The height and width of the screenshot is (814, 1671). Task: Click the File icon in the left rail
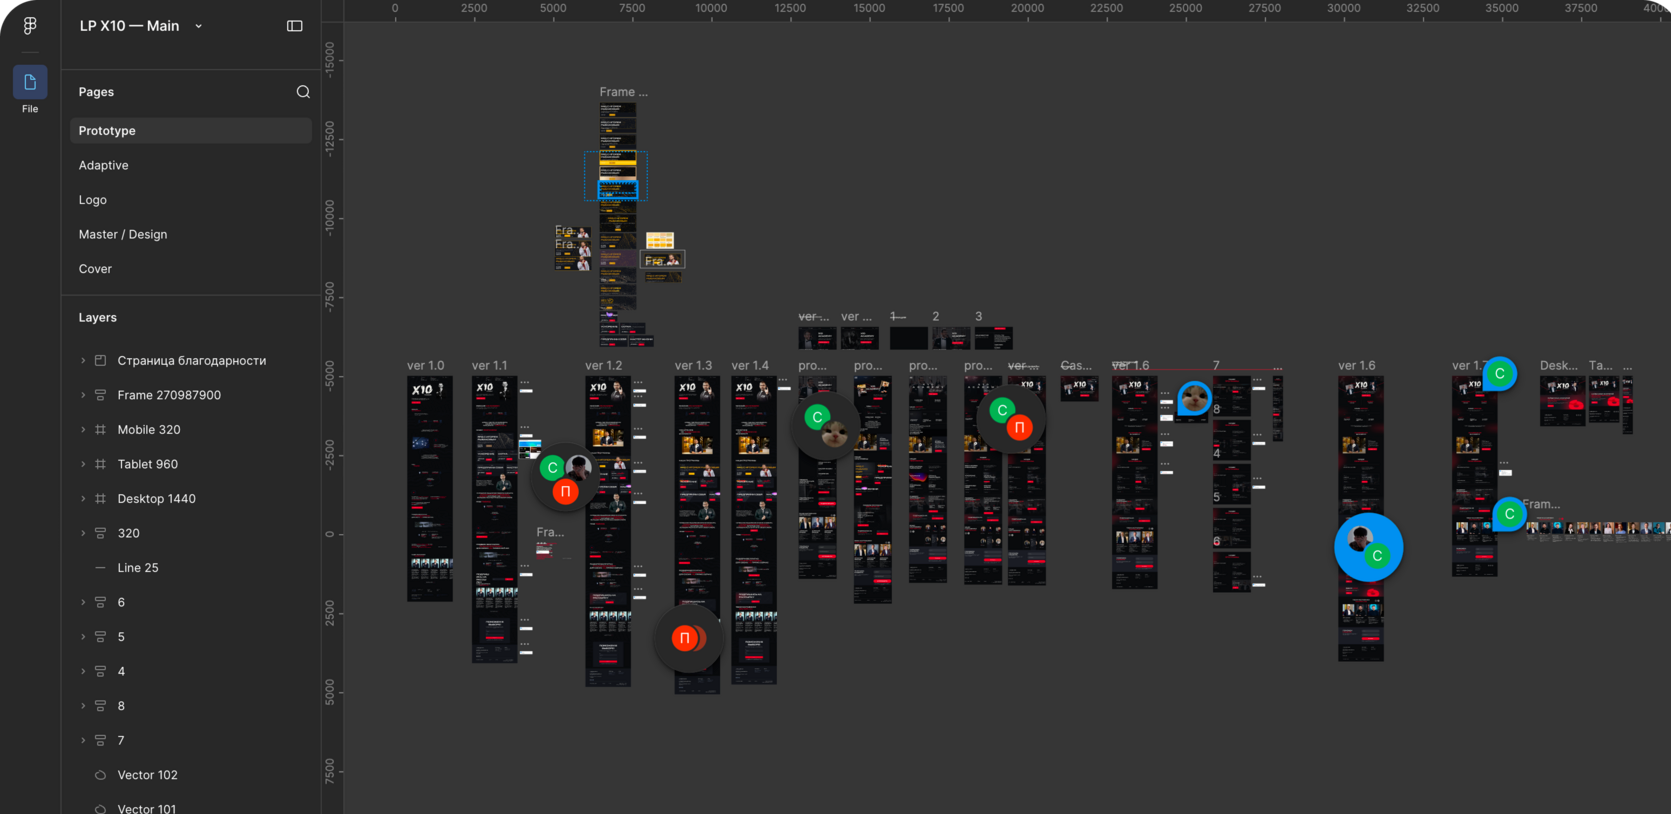click(x=30, y=82)
